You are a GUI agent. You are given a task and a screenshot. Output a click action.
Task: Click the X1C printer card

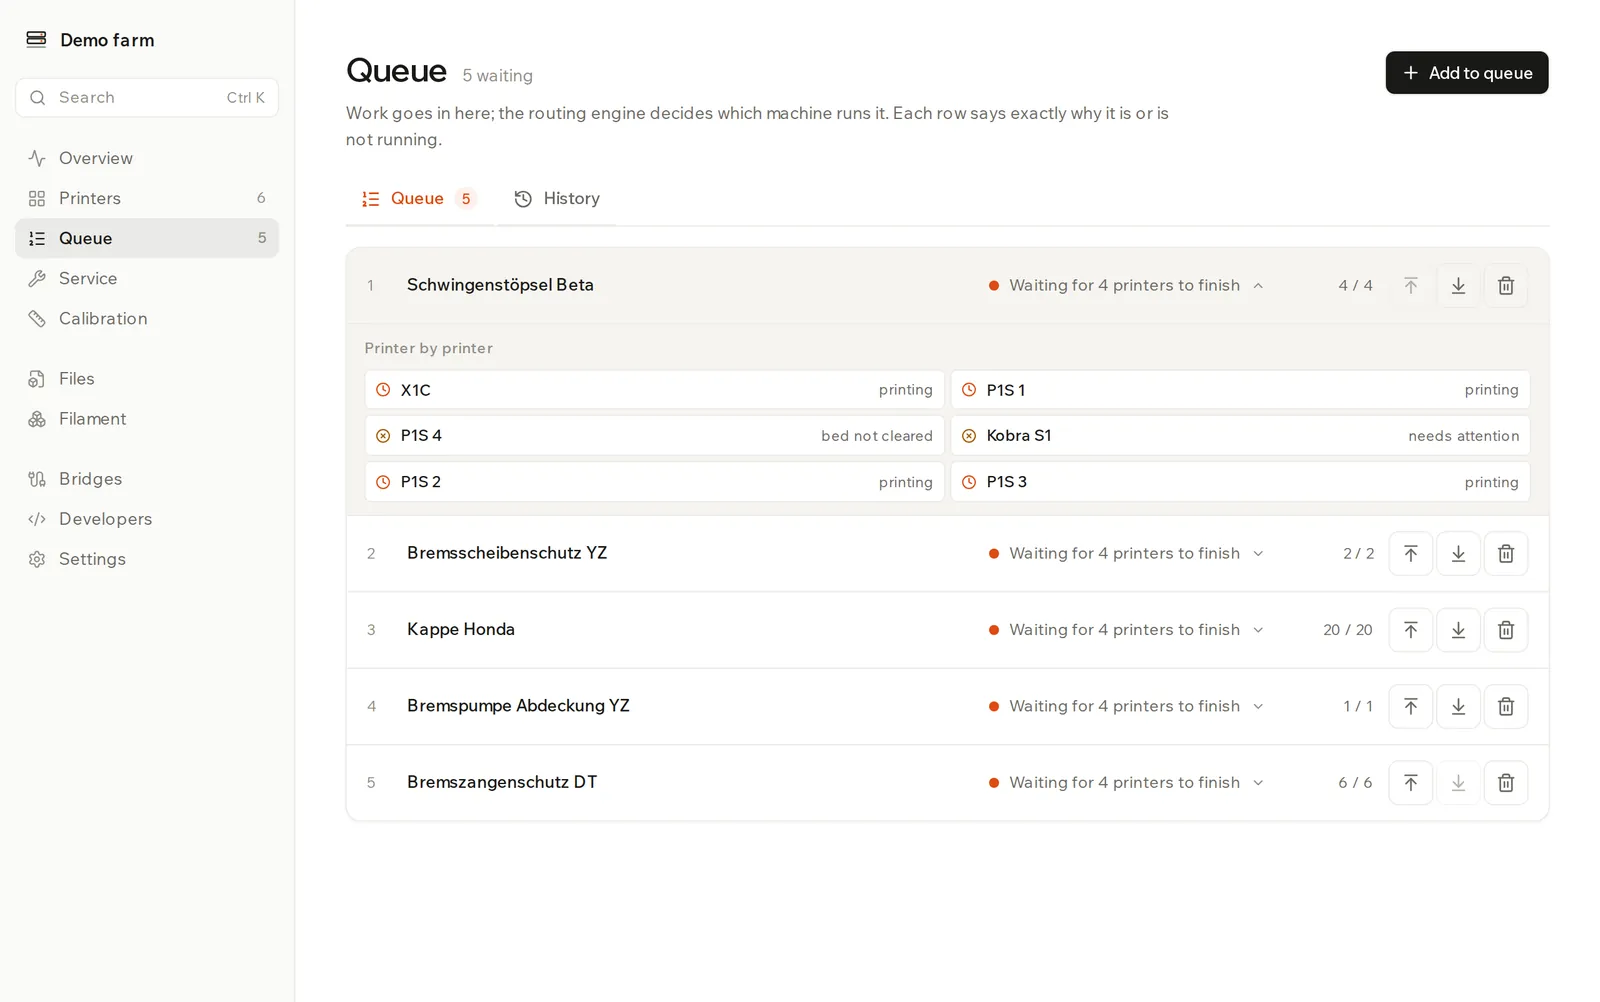pyautogui.click(x=655, y=390)
